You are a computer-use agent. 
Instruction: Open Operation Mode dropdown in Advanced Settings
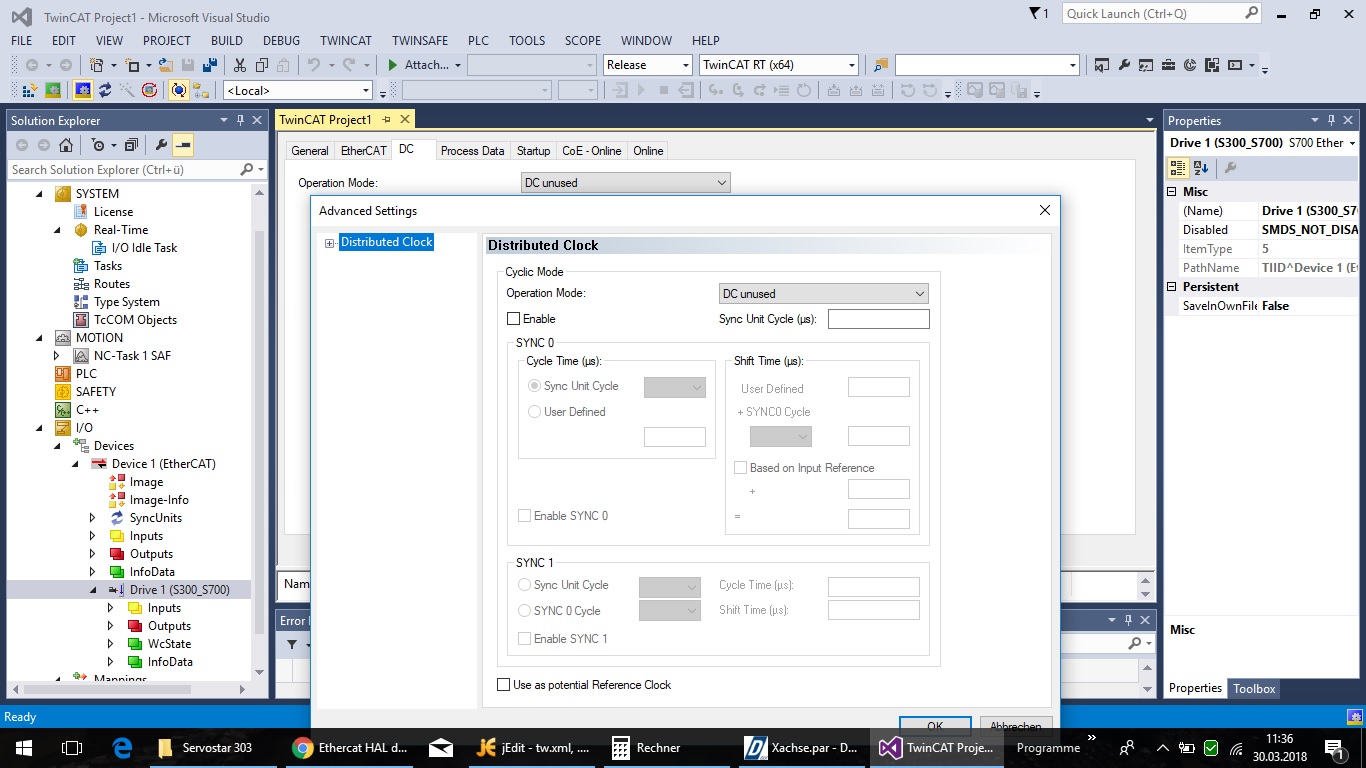tap(823, 294)
